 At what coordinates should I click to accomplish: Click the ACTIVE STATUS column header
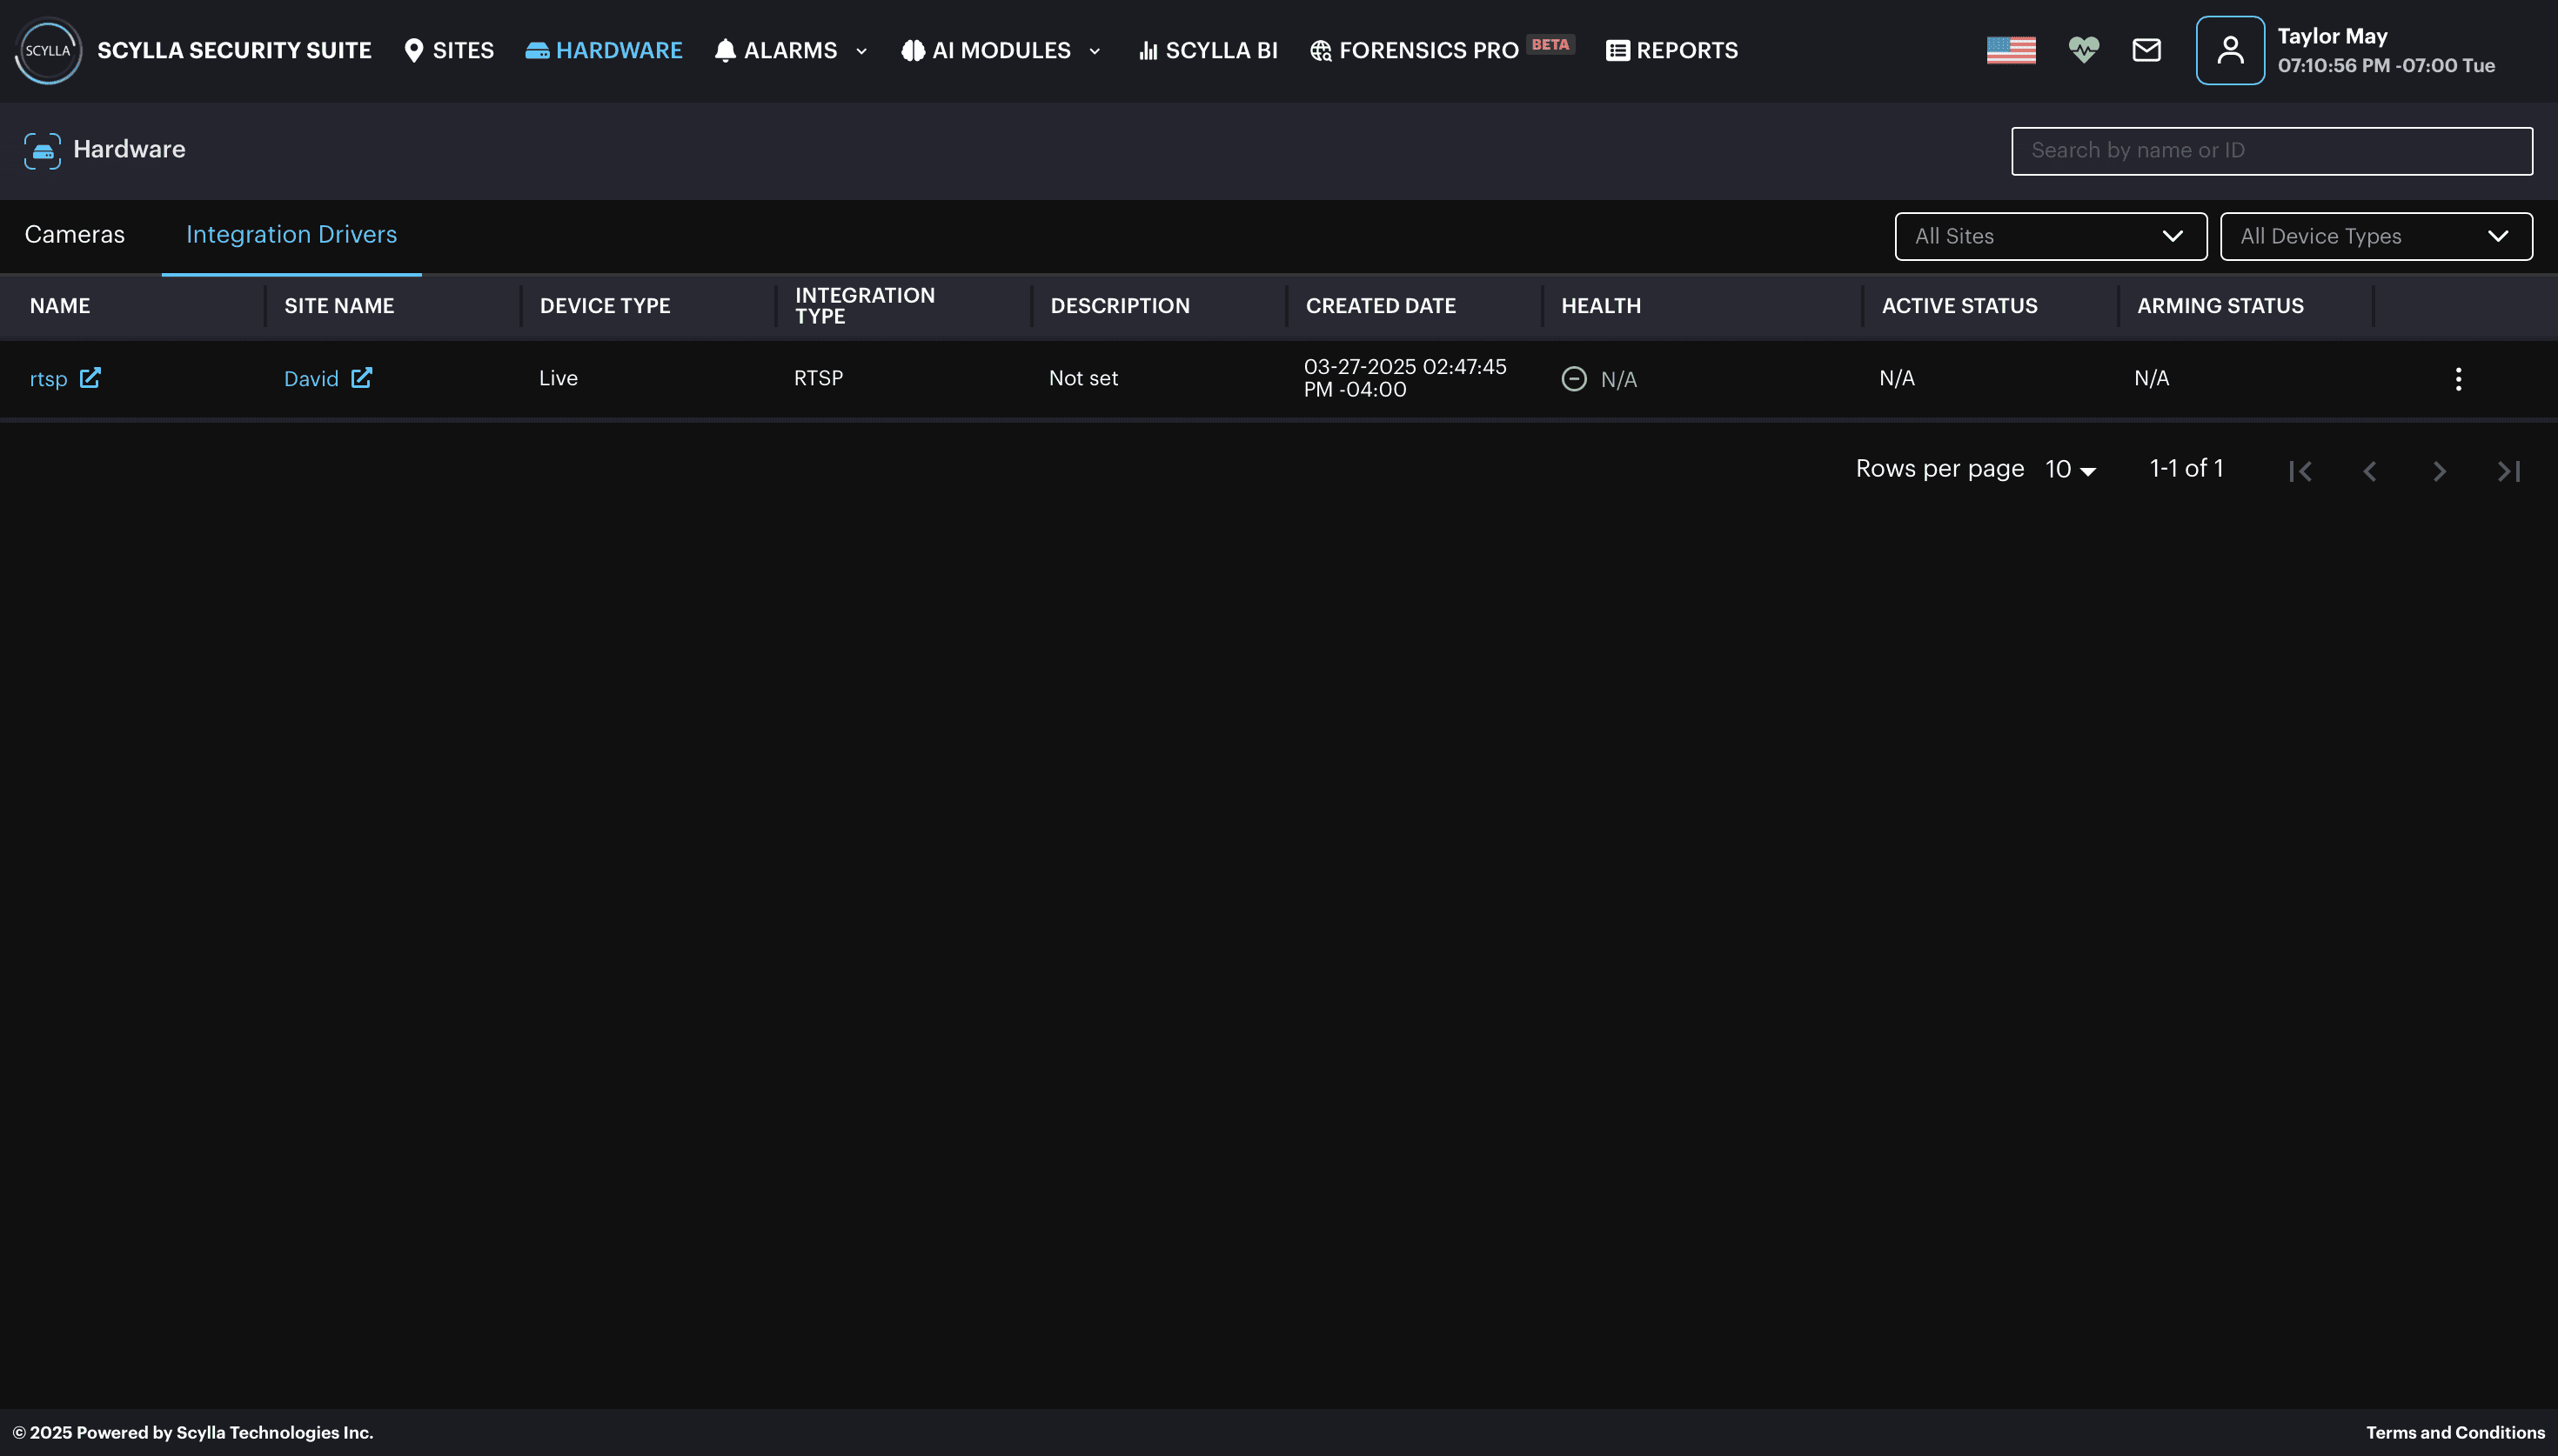pyautogui.click(x=1959, y=306)
